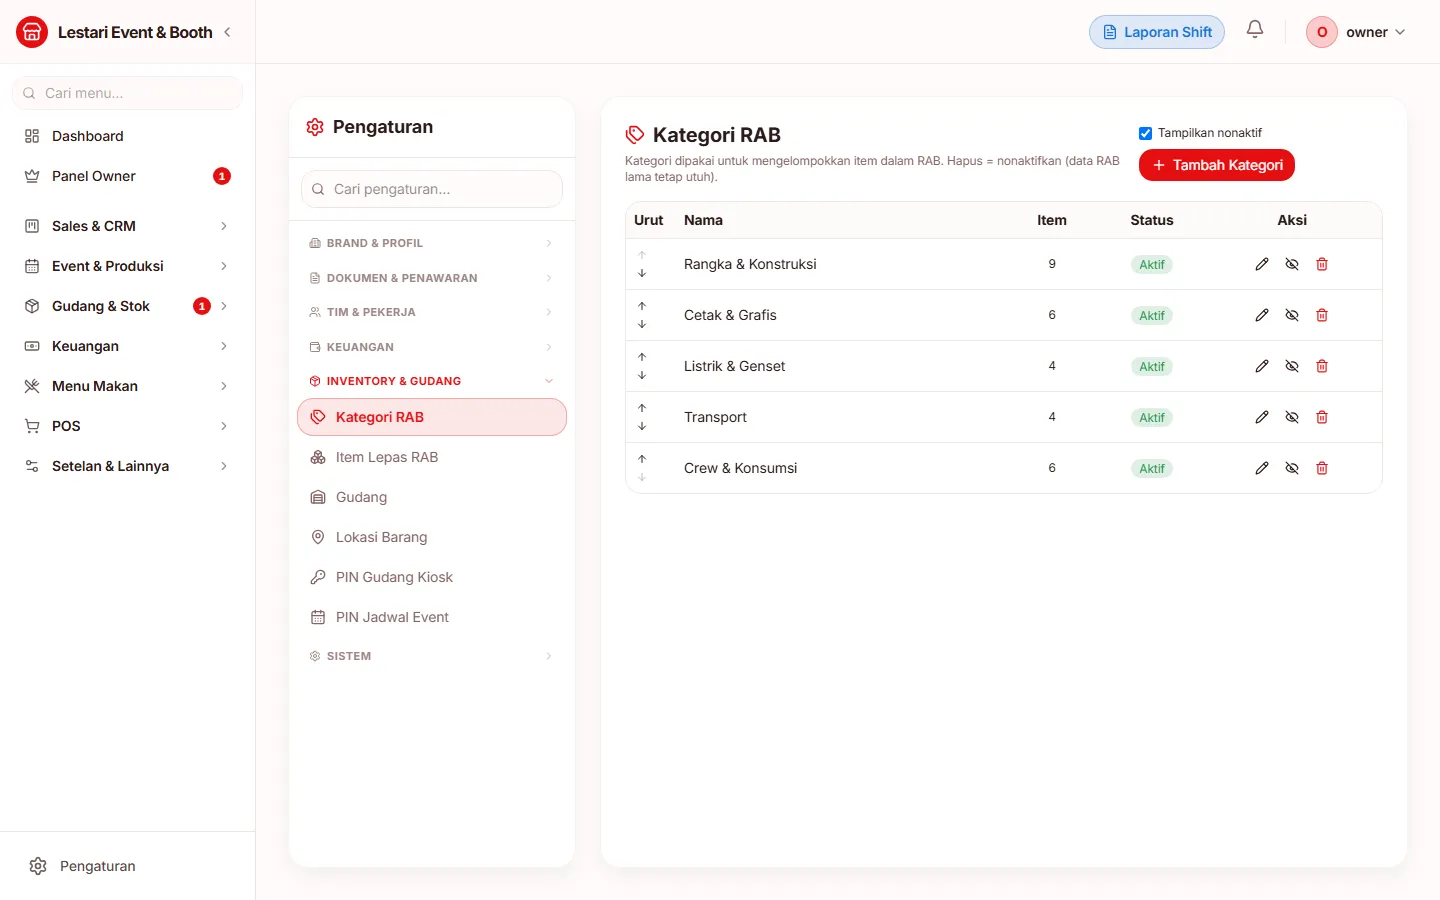Edit the Rangka & Konstruksi category
The height and width of the screenshot is (900, 1440).
(1262, 264)
